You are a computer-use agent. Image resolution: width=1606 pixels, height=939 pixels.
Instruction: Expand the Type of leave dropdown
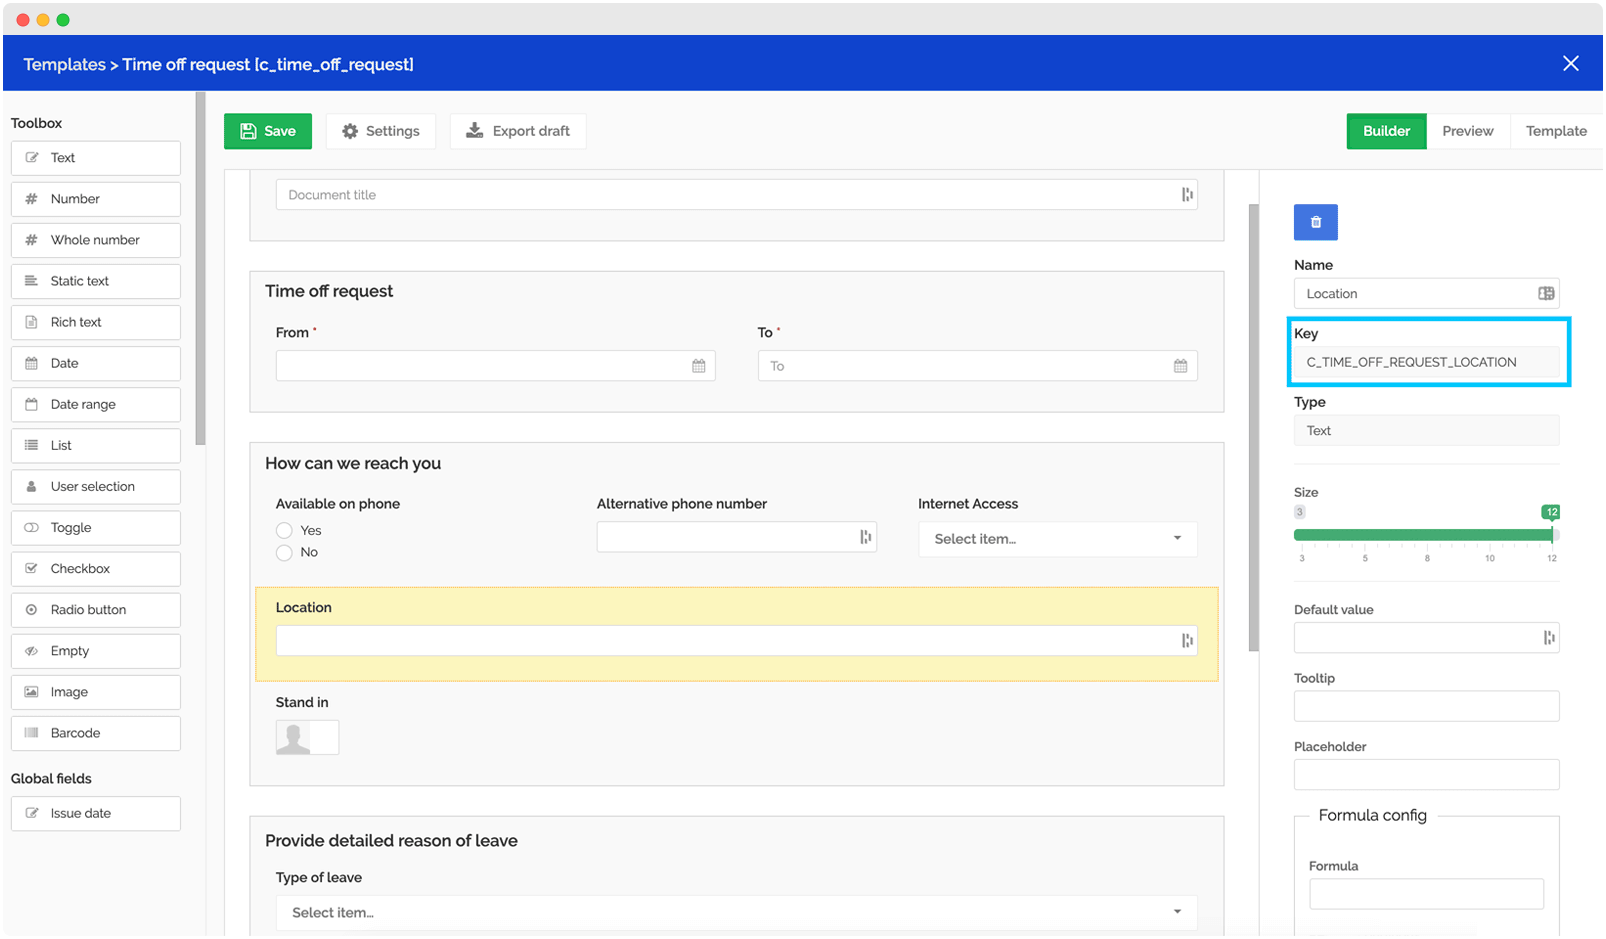(736, 913)
